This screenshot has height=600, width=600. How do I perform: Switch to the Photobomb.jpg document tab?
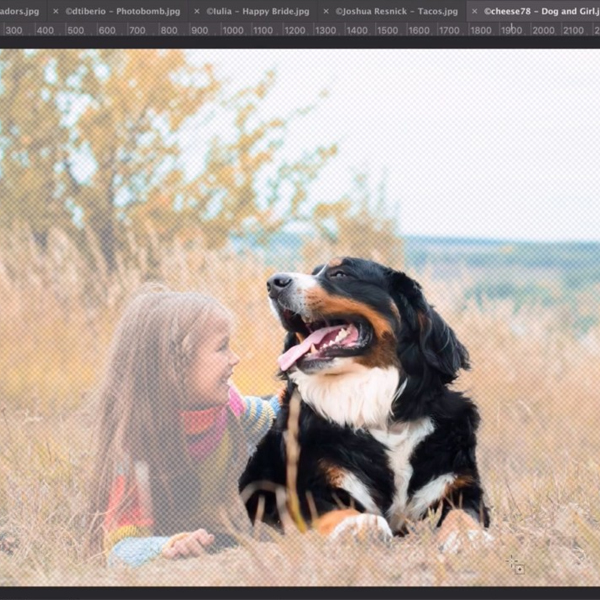click(123, 11)
